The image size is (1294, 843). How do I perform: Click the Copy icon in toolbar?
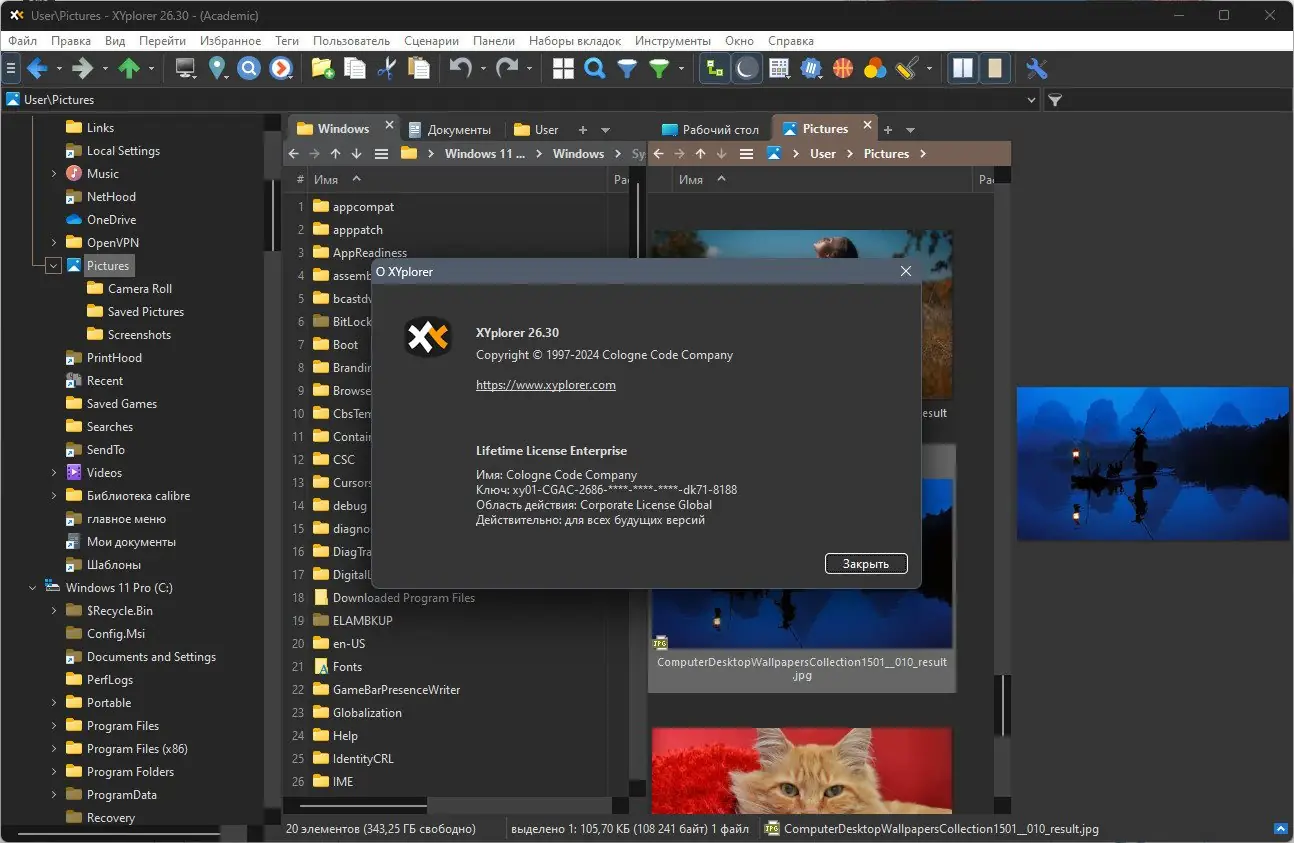pos(354,68)
